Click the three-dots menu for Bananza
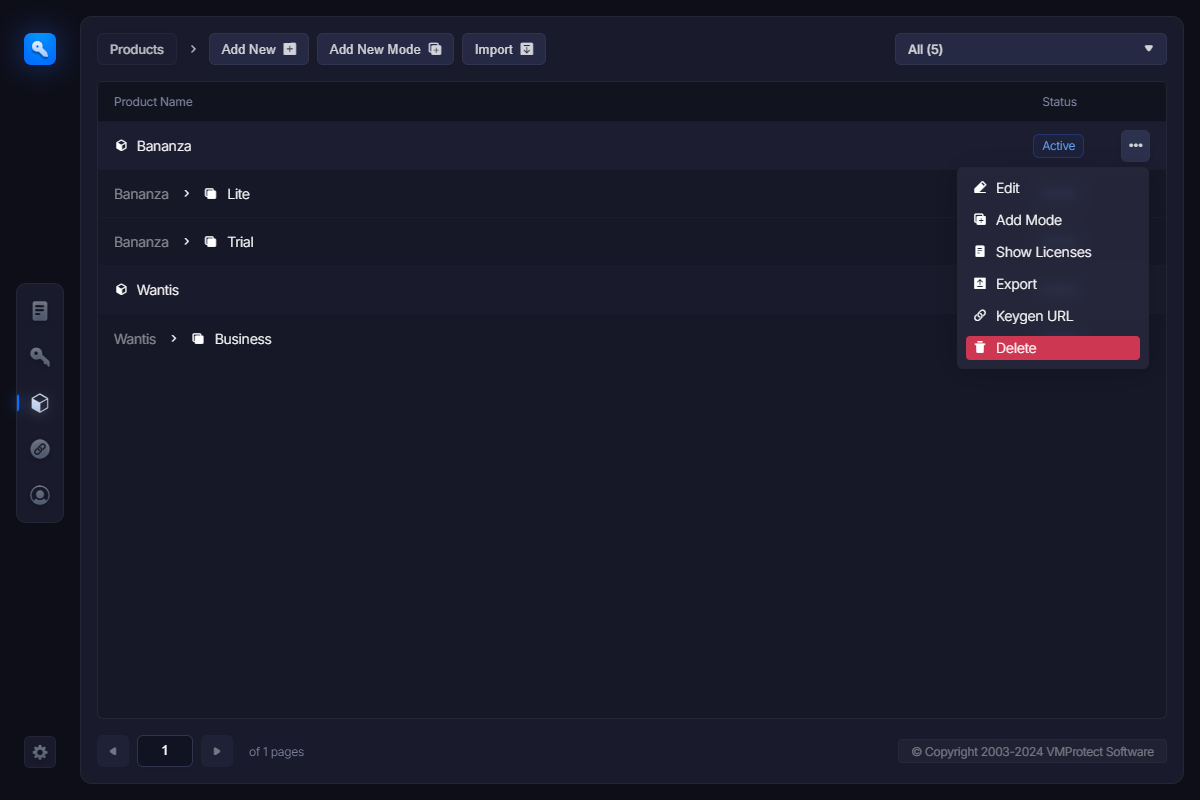Image resolution: width=1200 pixels, height=800 pixels. (x=1135, y=146)
